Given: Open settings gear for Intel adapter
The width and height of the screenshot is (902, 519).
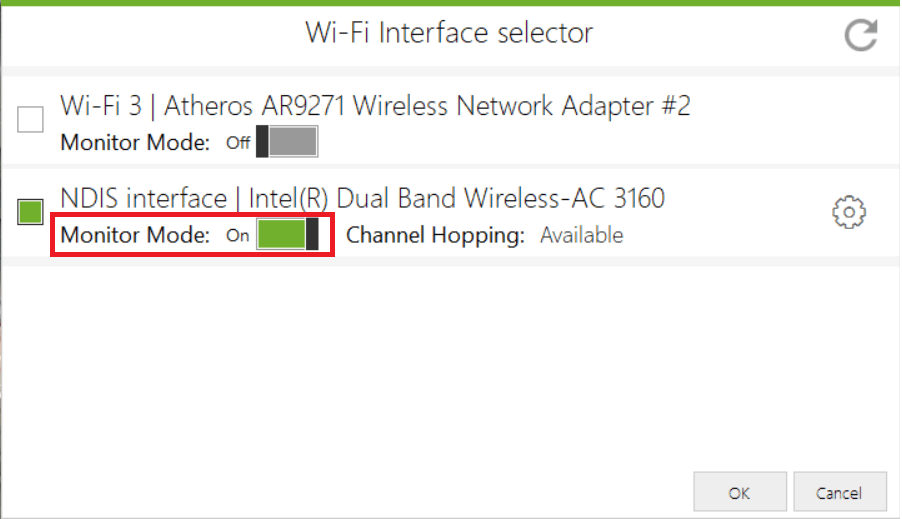Looking at the screenshot, I should (849, 213).
